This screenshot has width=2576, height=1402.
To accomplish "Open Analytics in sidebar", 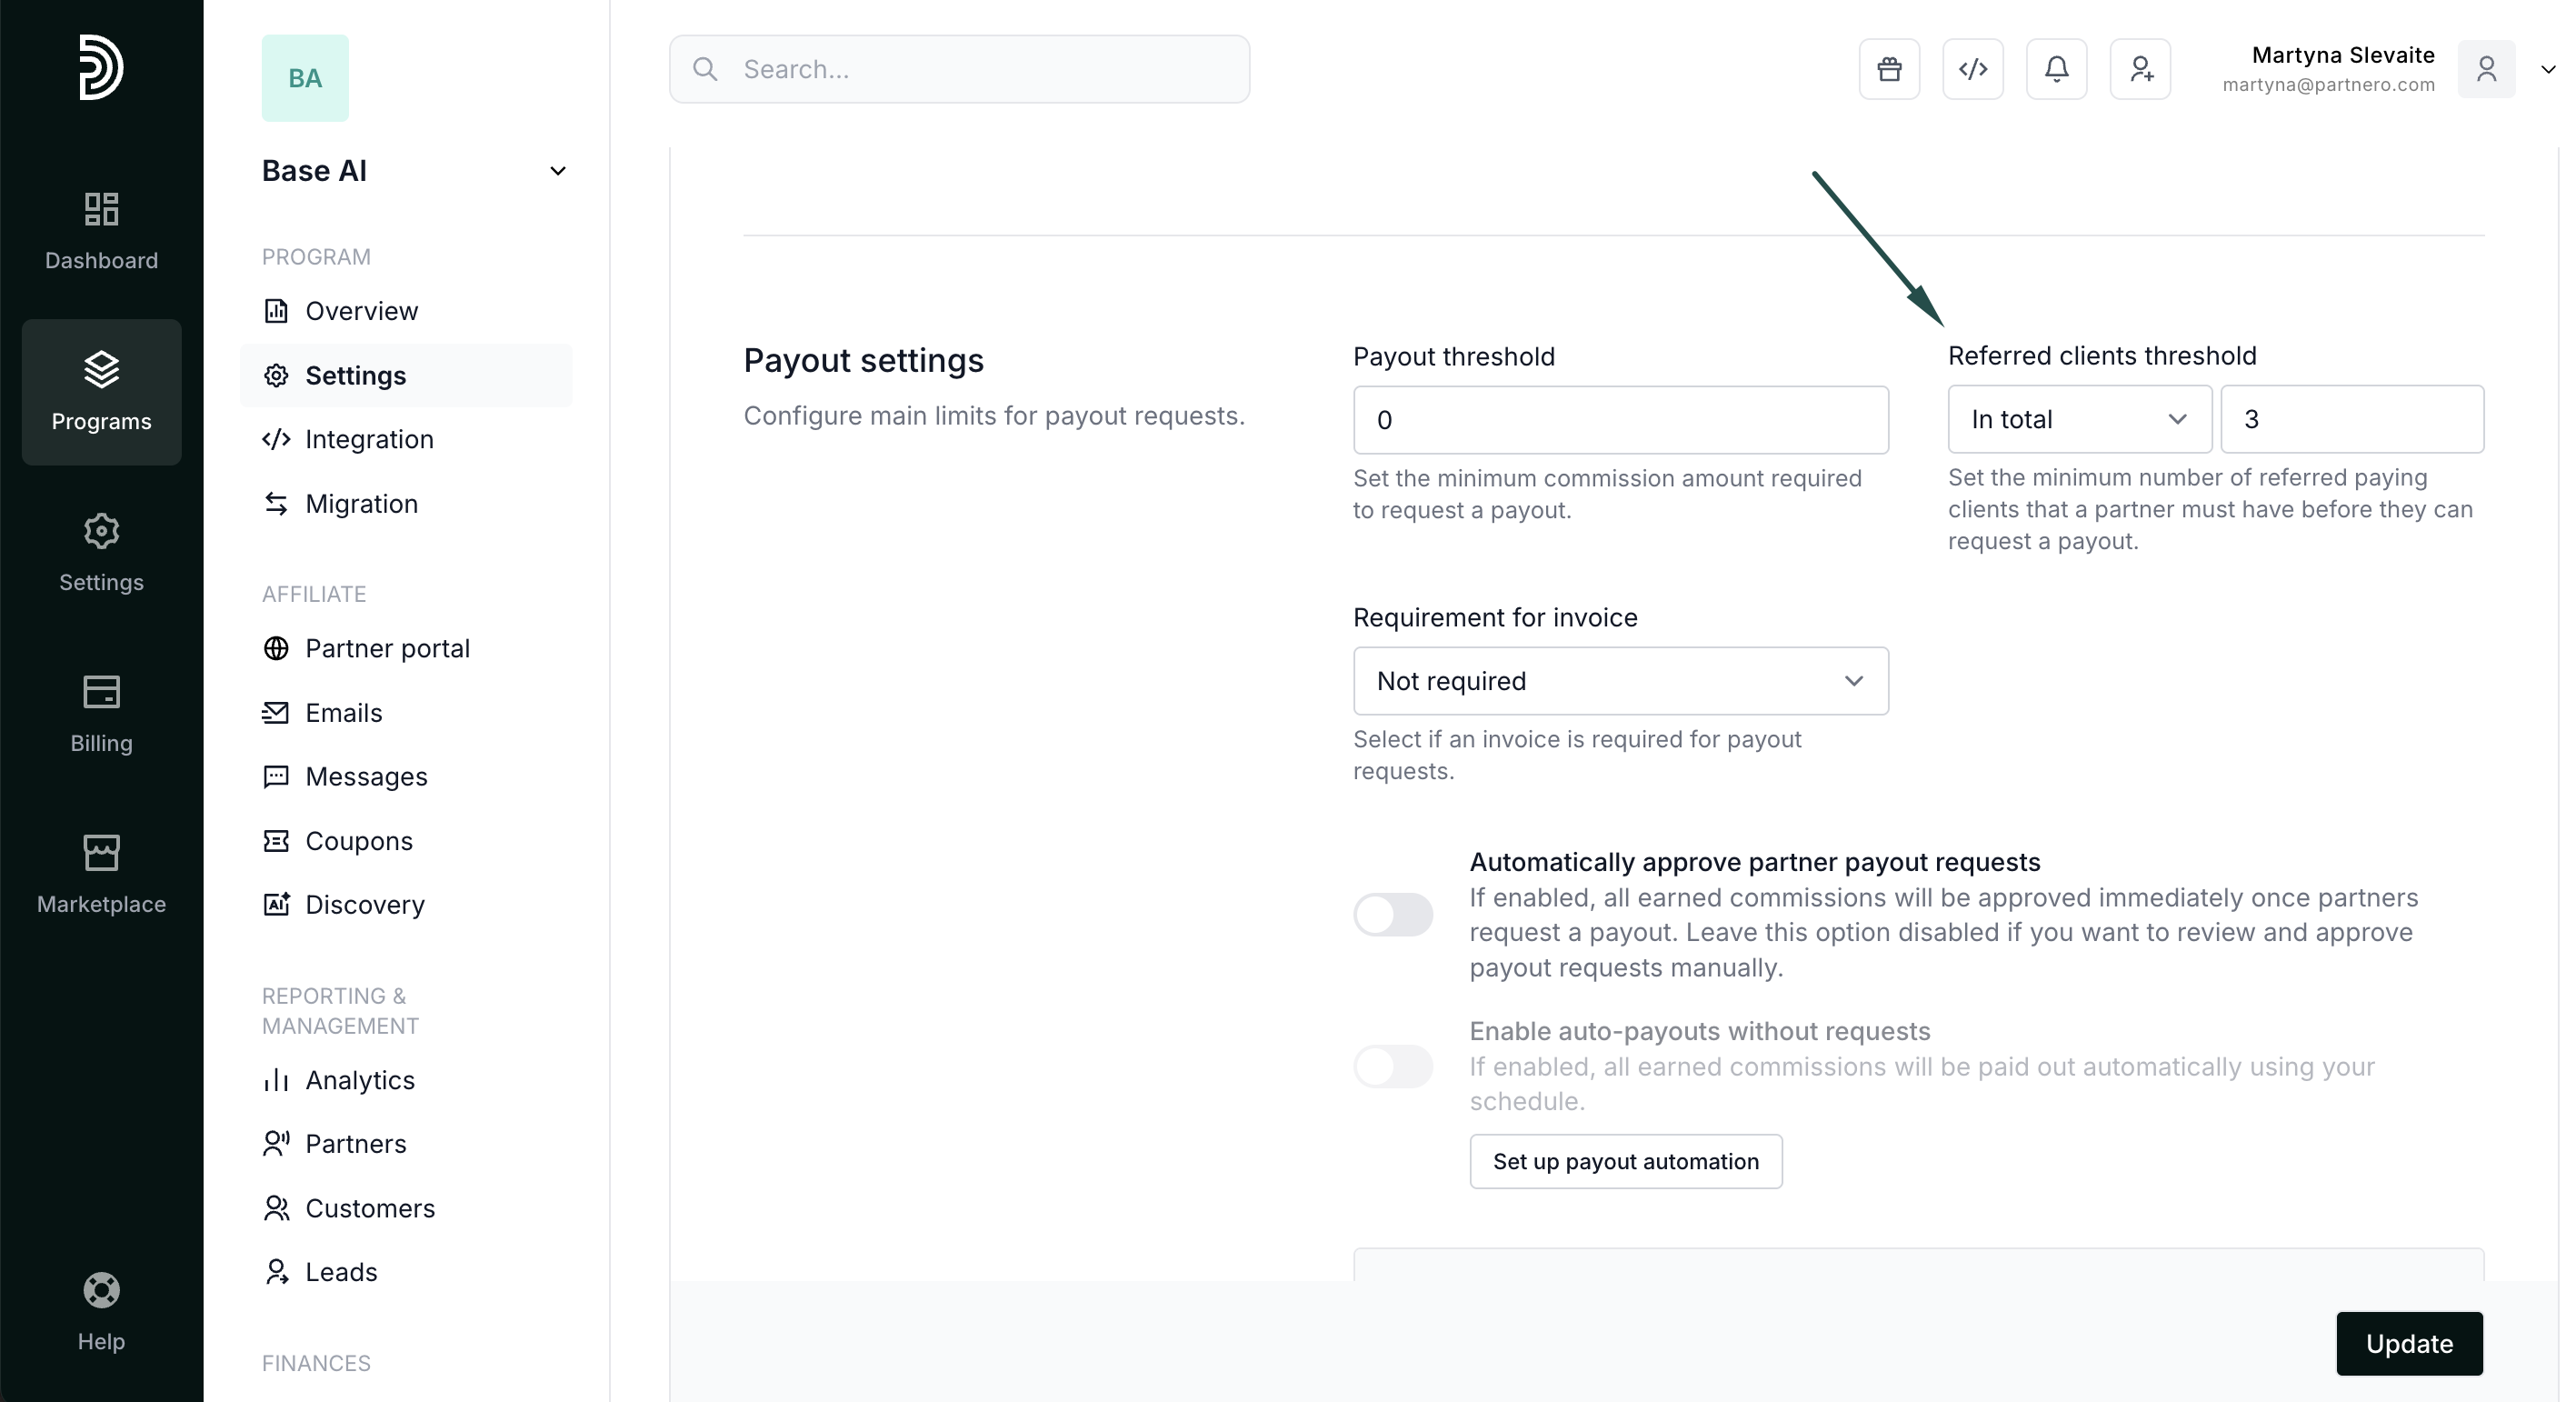I will coord(359,1080).
